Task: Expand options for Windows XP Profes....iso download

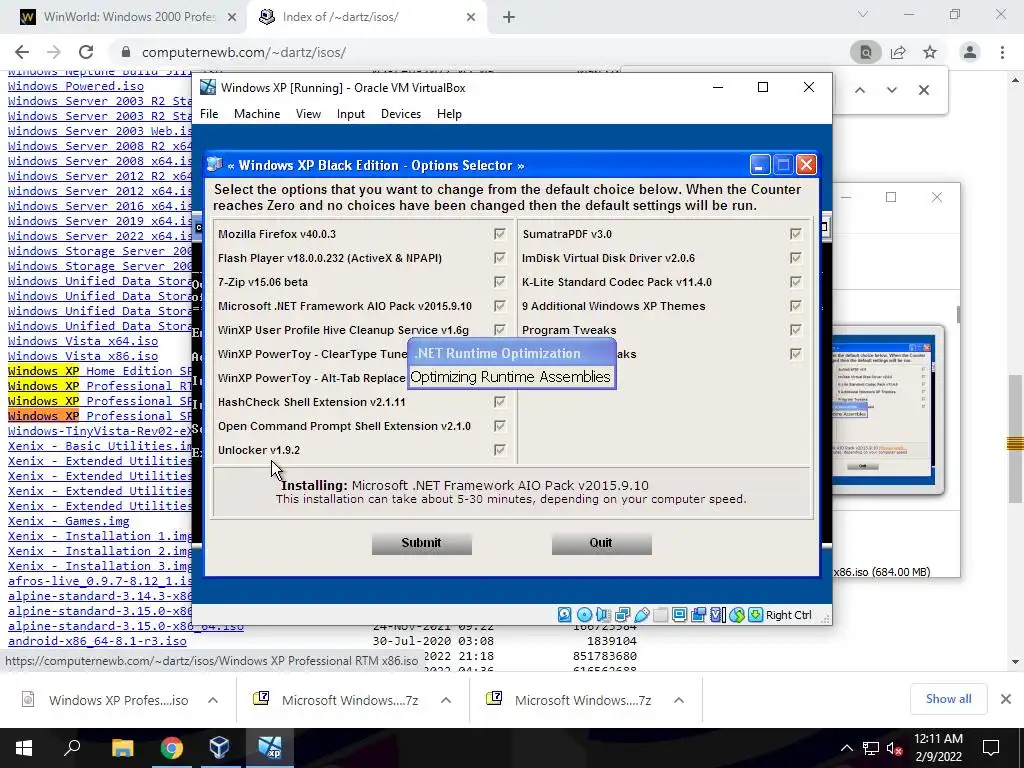Action: (213, 700)
